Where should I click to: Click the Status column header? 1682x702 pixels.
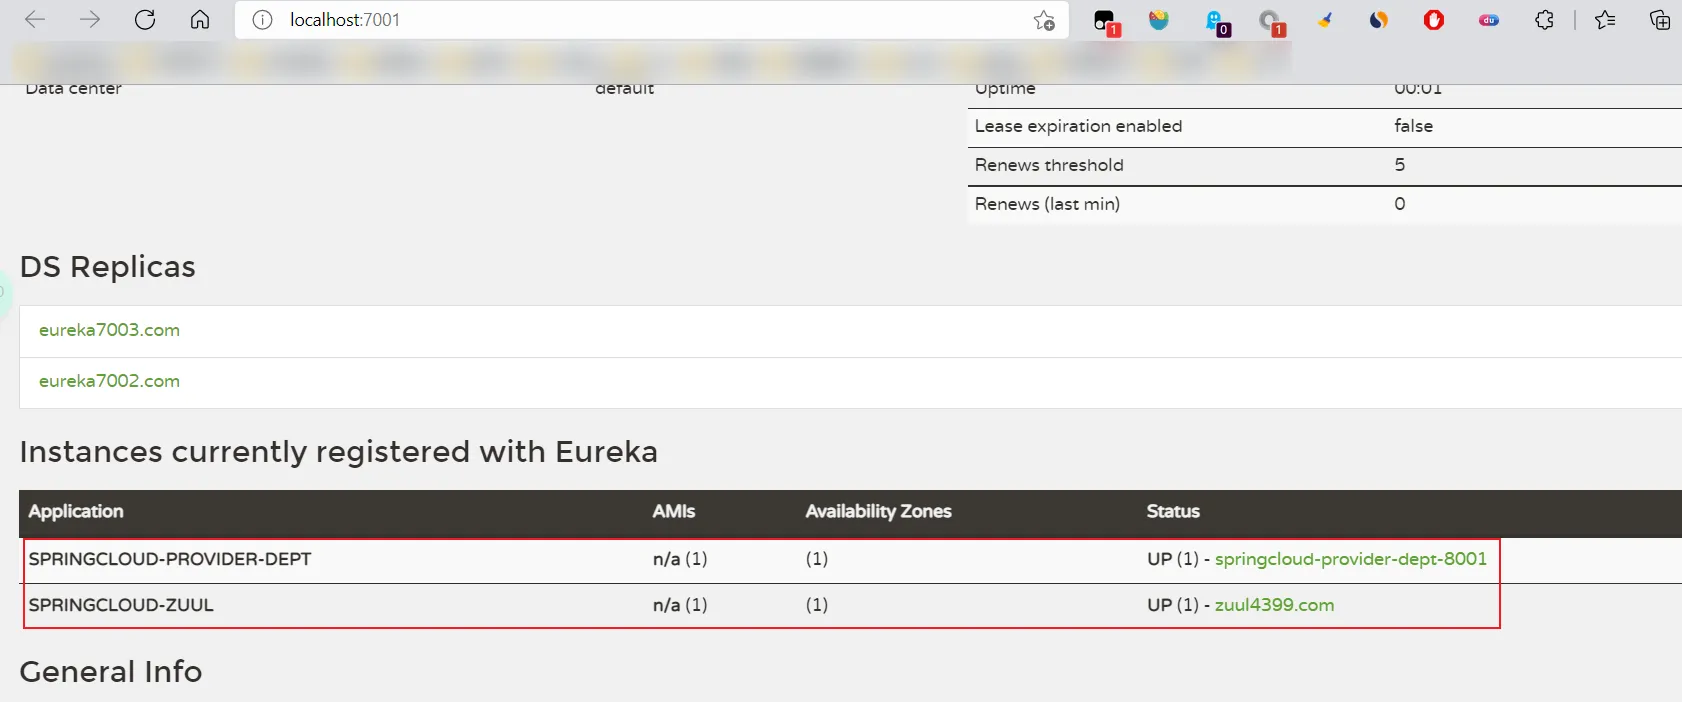1172,511
